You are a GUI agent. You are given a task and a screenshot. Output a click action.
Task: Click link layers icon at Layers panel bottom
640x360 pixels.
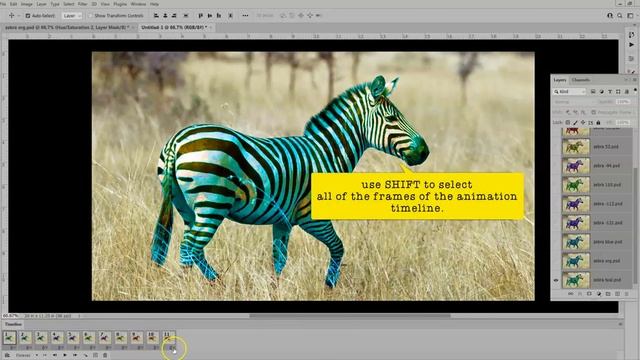coord(571,293)
